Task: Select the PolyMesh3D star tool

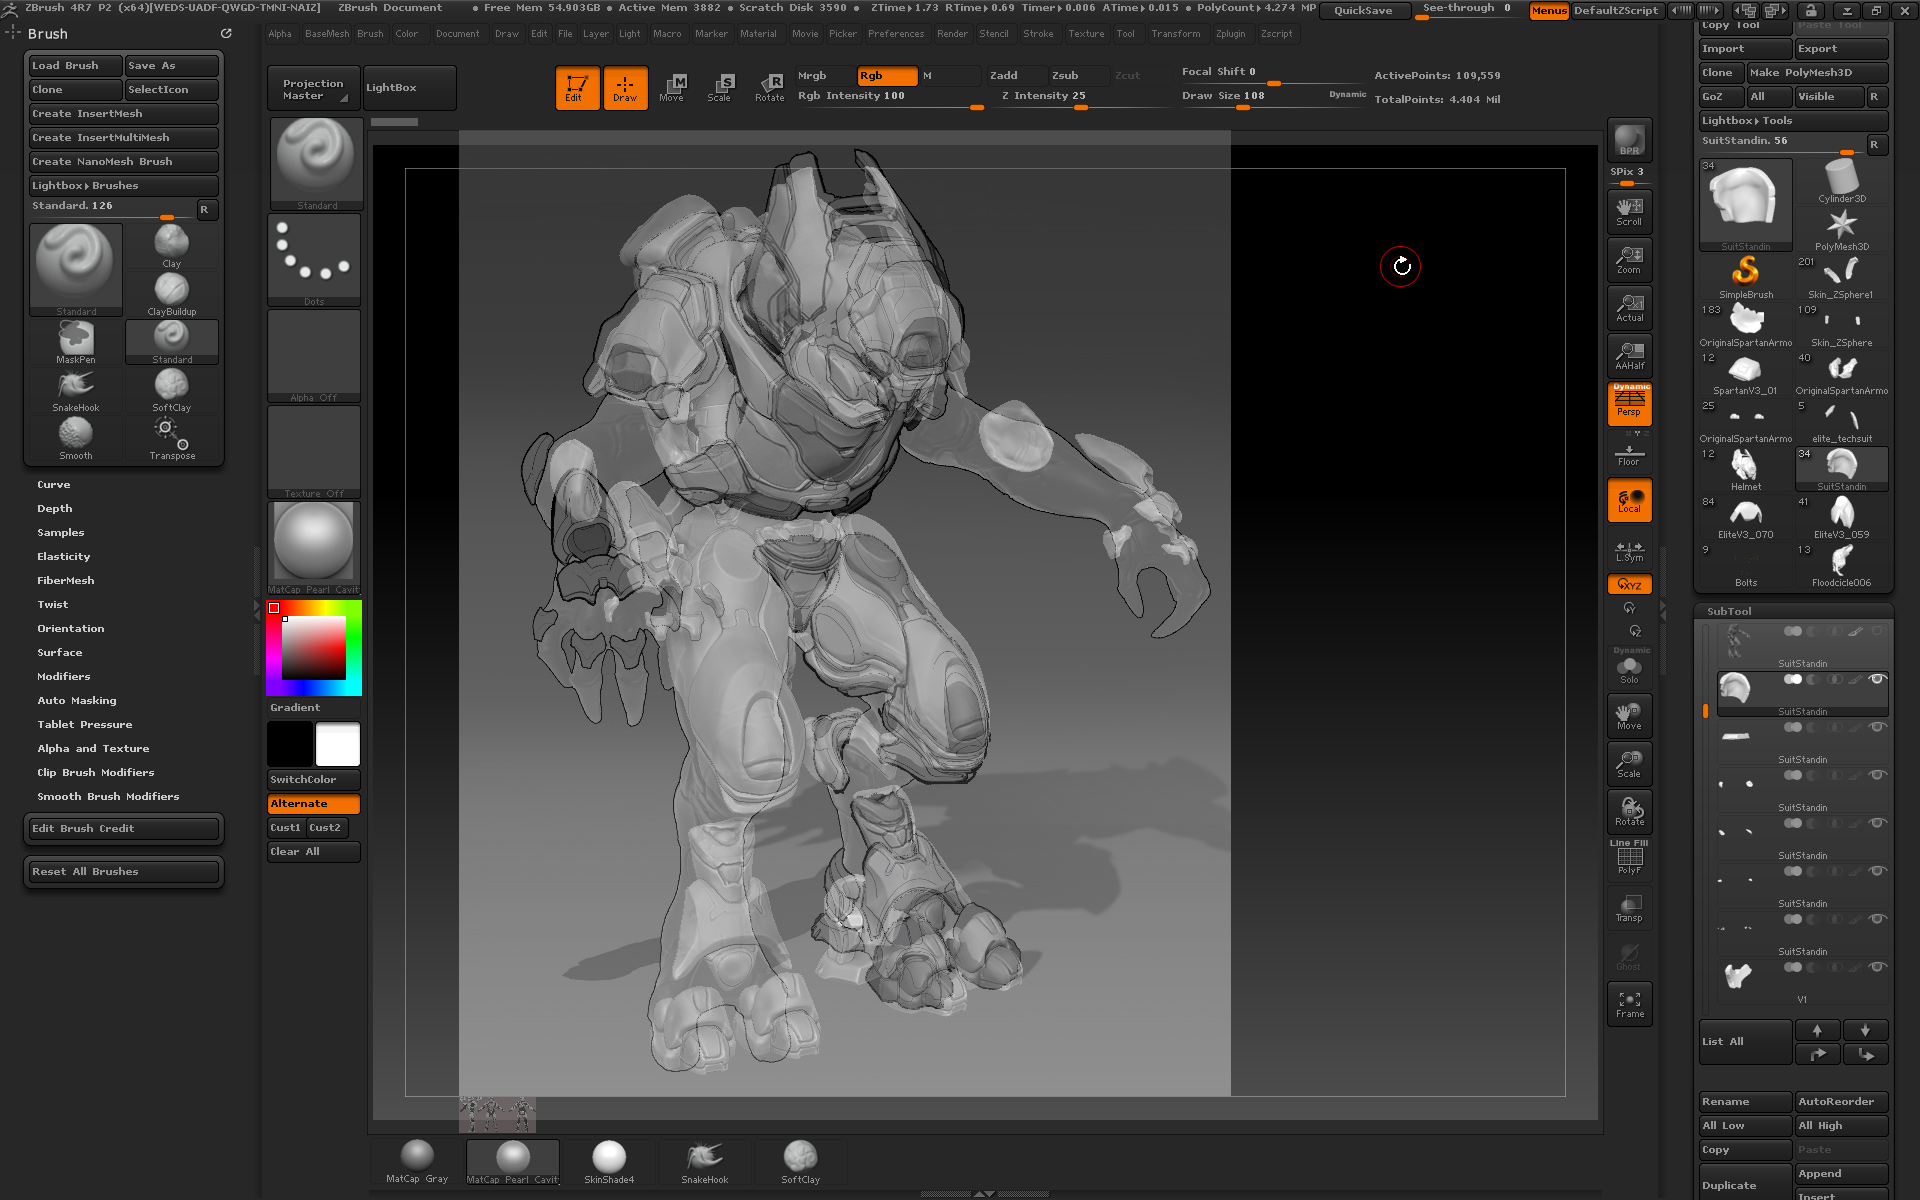Action: coord(1841,228)
